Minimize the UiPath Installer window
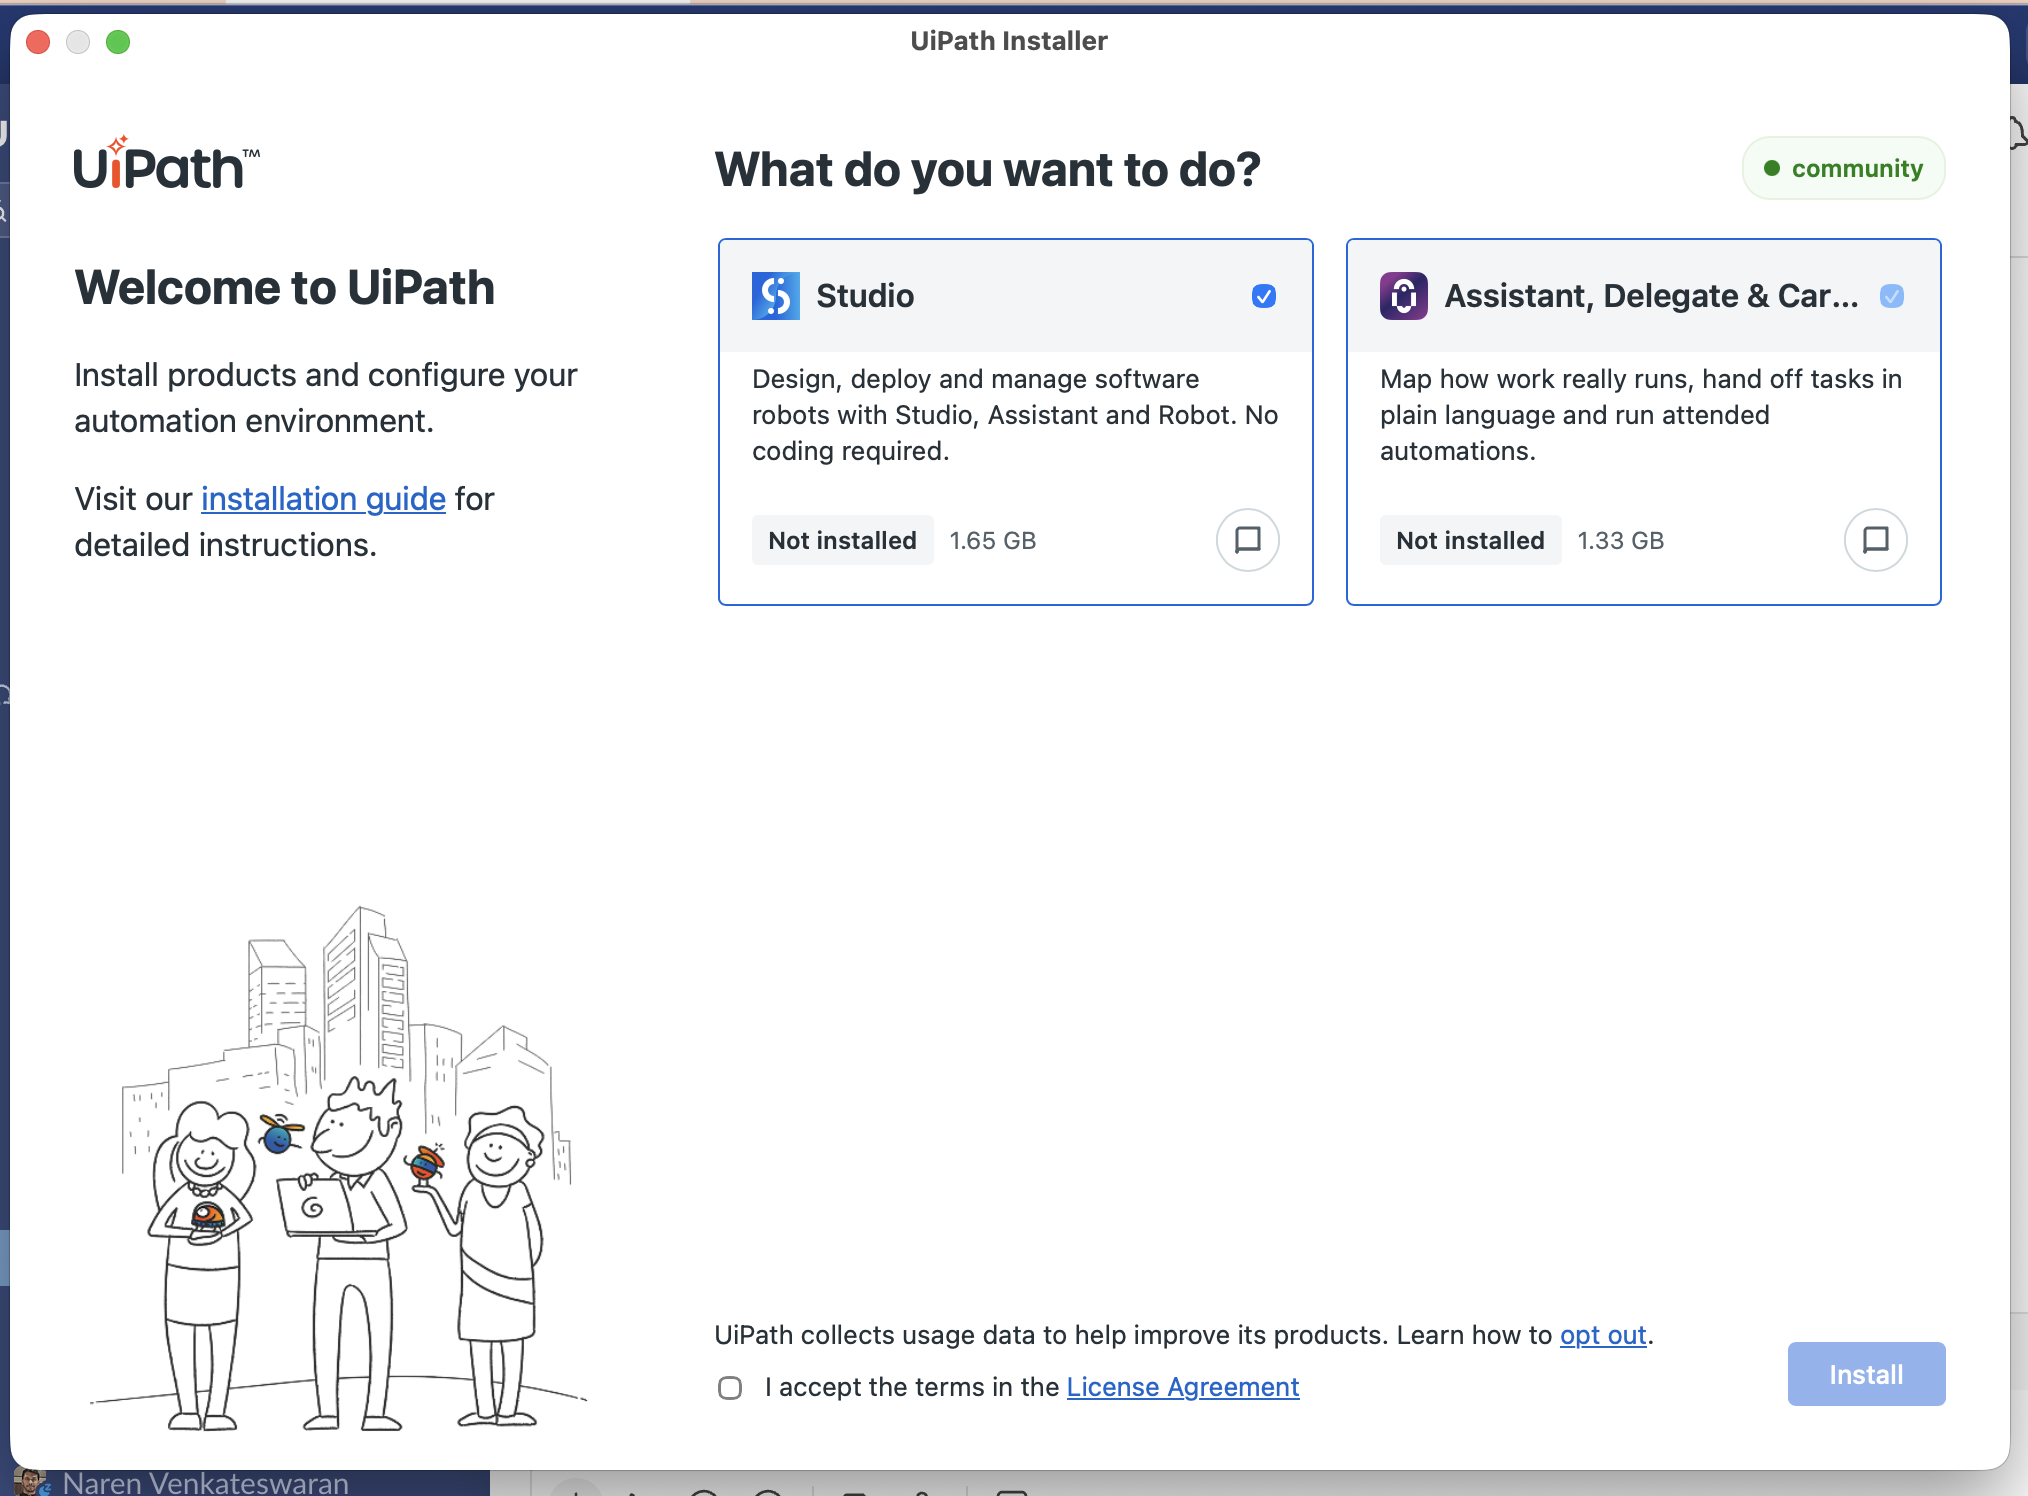The height and width of the screenshot is (1496, 2028). [78, 42]
